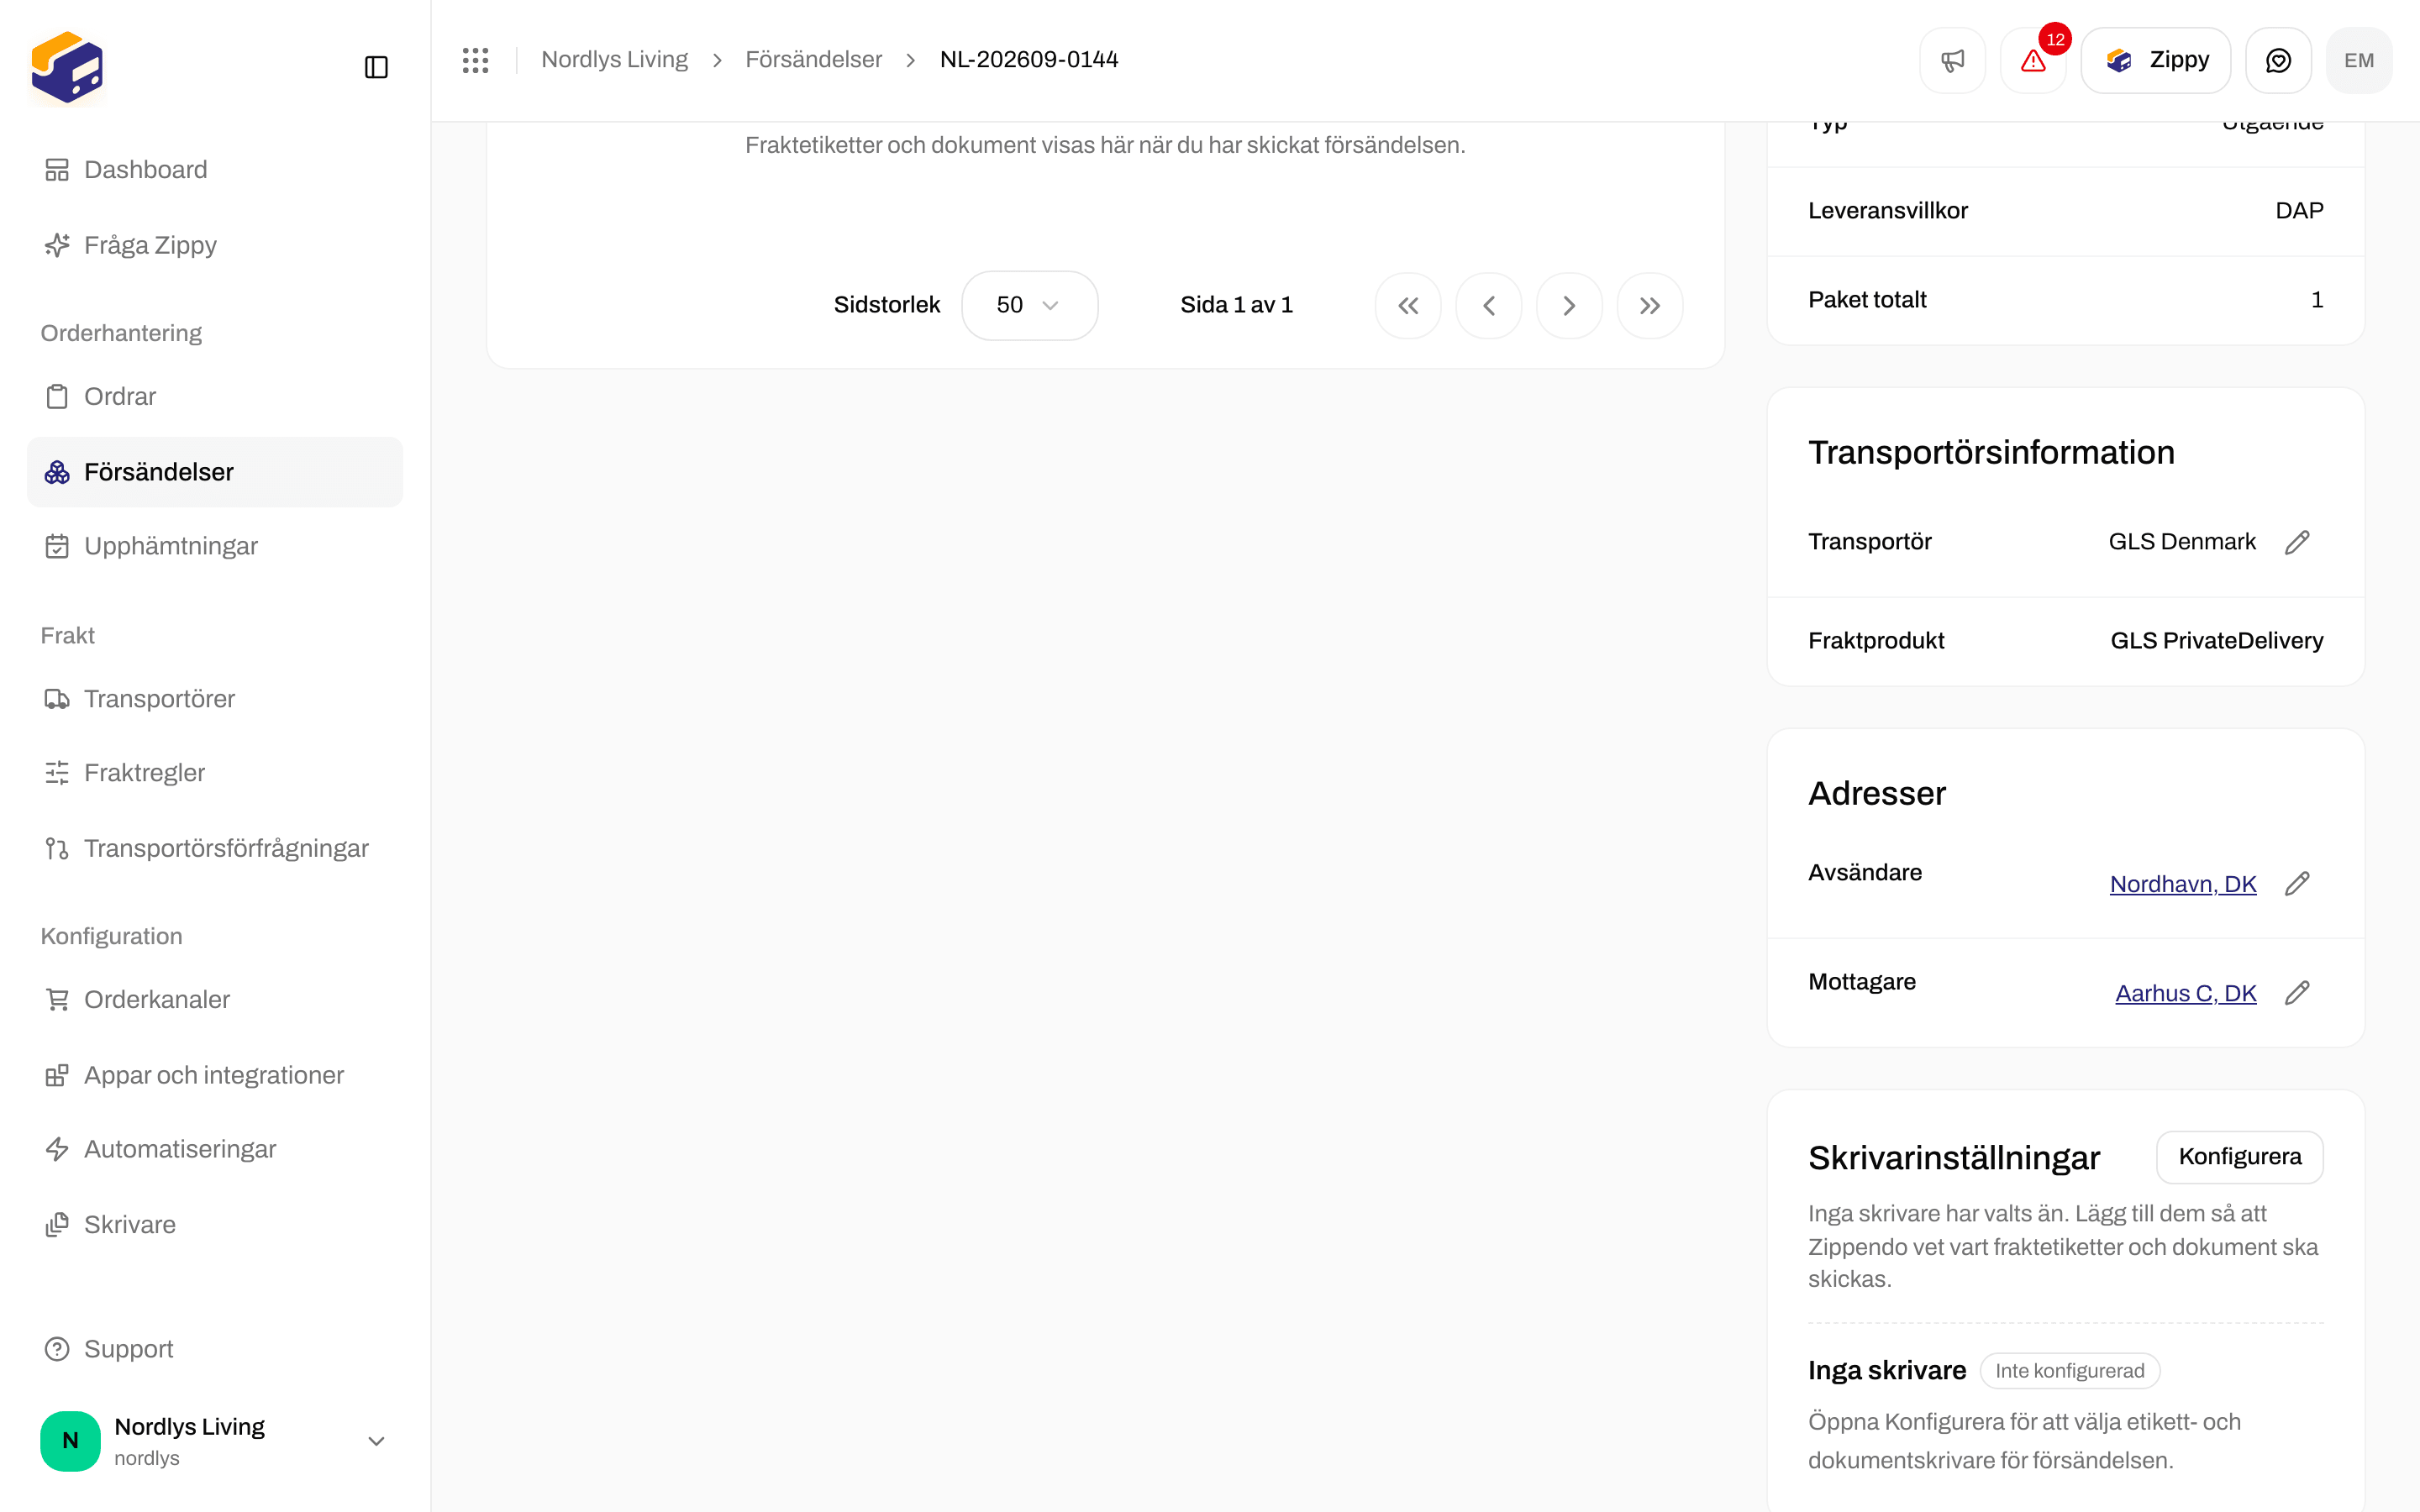Open Transportörer in sidebar
This screenshot has height=1512, width=2420.
click(214, 699)
